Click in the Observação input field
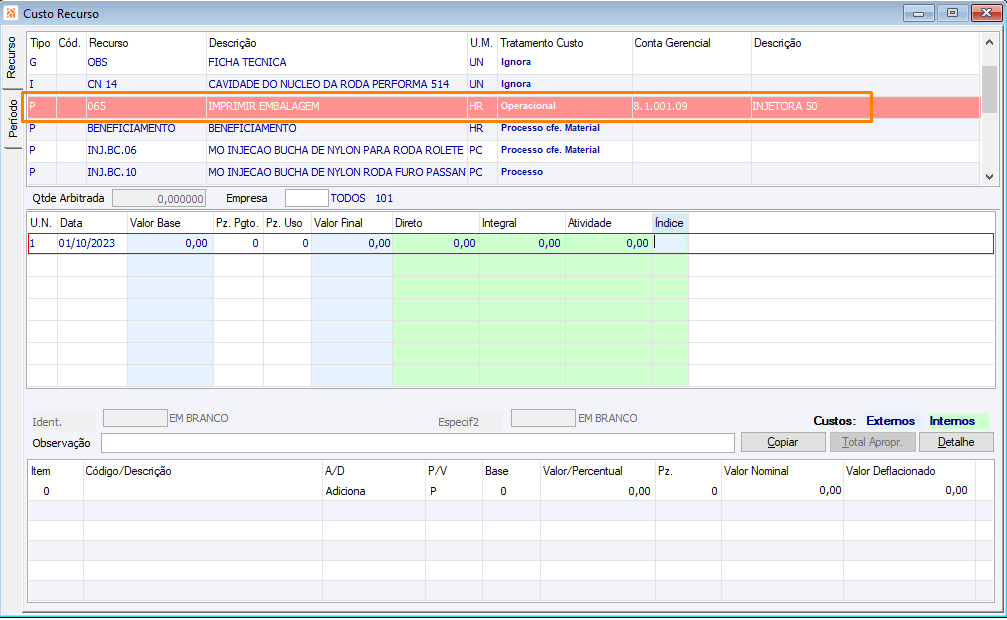Screen dimensions: 1007x620 (417, 443)
